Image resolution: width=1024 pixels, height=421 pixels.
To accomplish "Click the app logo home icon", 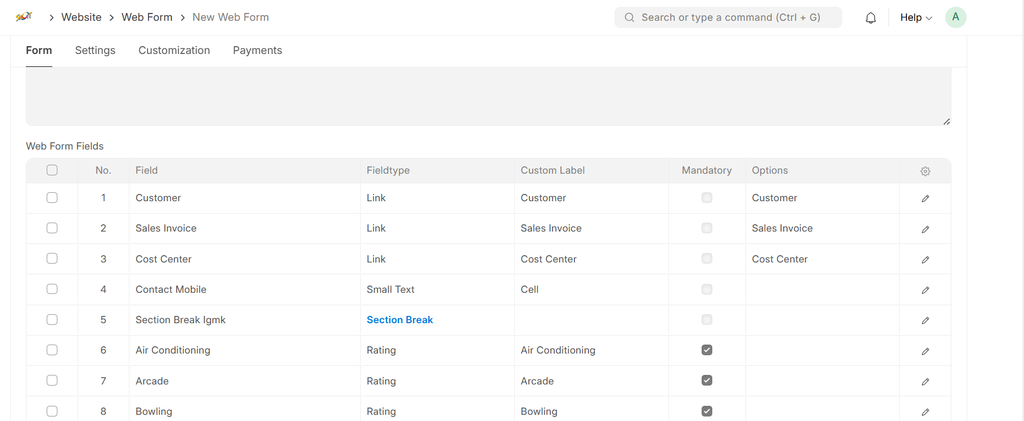I will click(x=24, y=17).
